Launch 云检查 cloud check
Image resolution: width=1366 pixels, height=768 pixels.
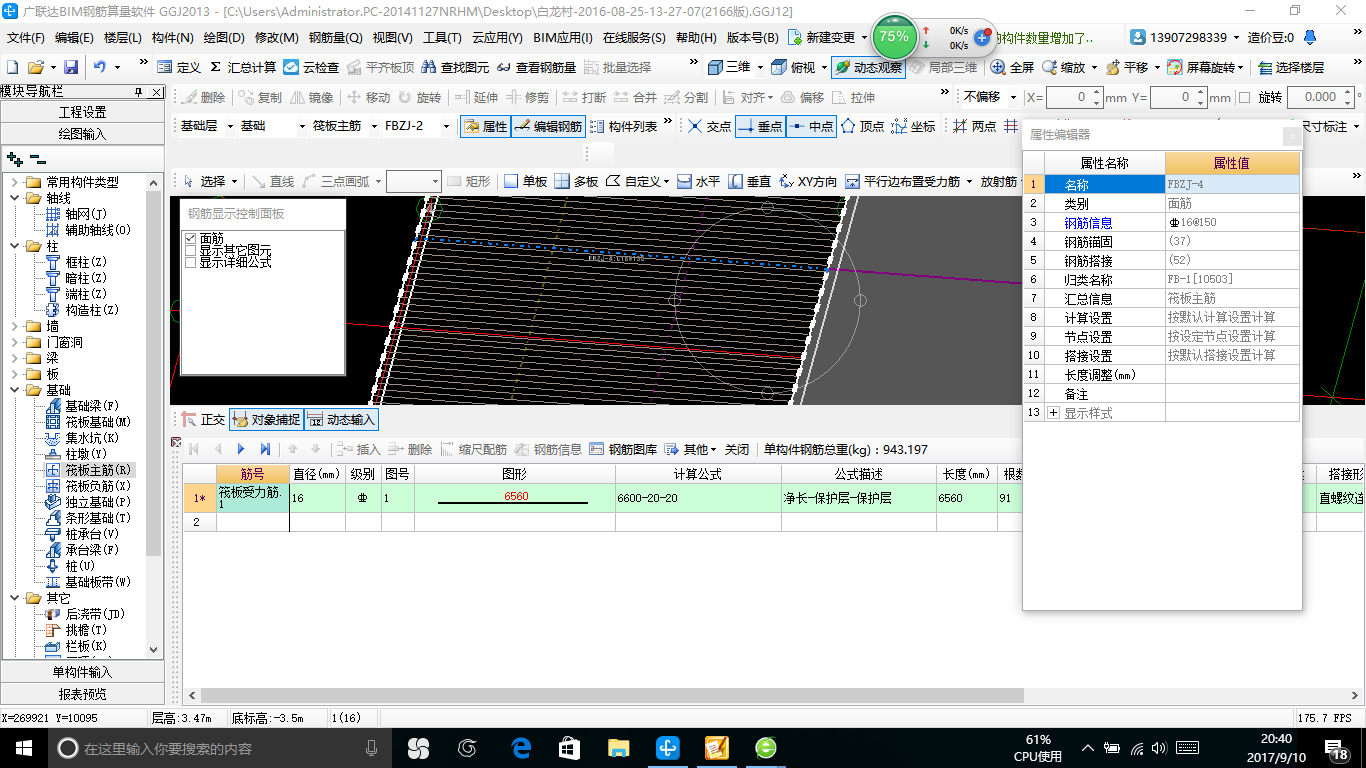pos(311,67)
